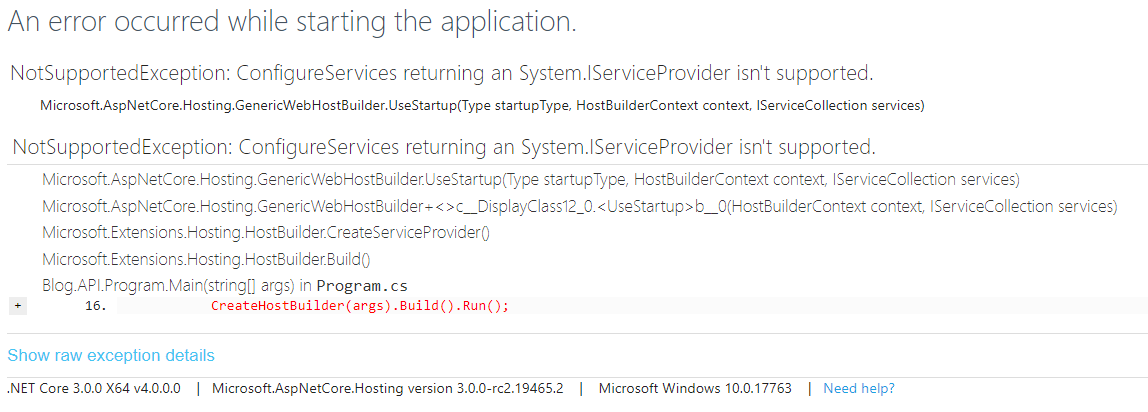Open the Show raw exception details link

pyautogui.click(x=111, y=355)
